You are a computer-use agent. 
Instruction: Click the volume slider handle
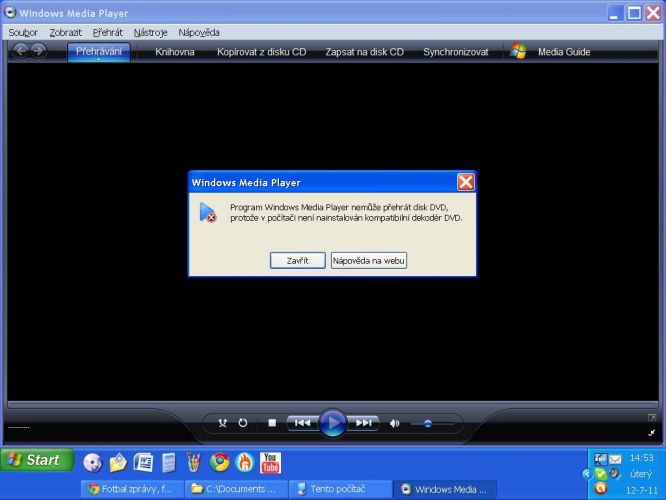[x=428, y=424]
